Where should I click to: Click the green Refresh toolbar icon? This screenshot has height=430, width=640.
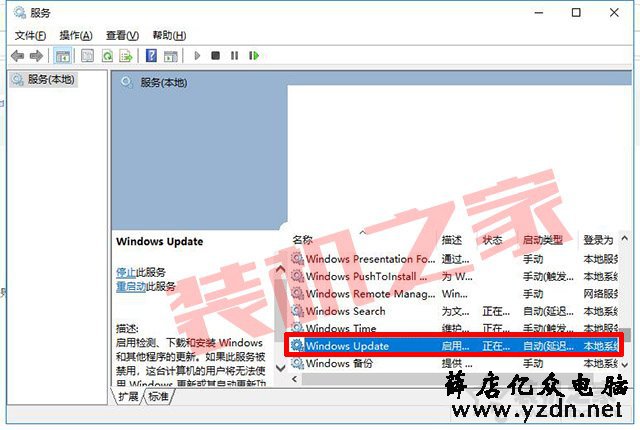[x=107, y=55]
